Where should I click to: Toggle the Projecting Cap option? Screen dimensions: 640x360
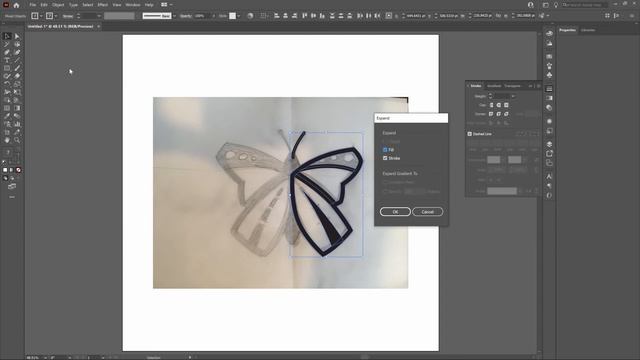tap(506, 105)
